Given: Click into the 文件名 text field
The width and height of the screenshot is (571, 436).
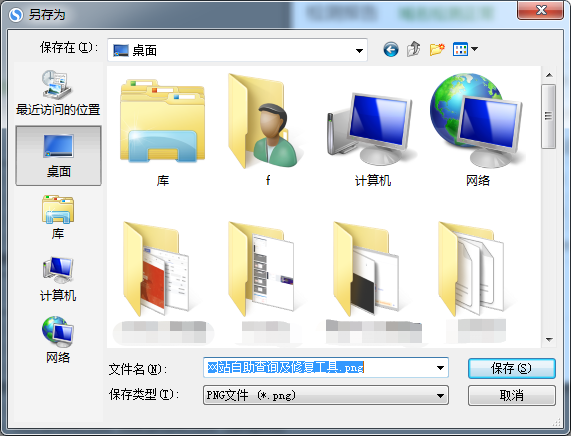Looking at the screenshot, I should 319,368.
